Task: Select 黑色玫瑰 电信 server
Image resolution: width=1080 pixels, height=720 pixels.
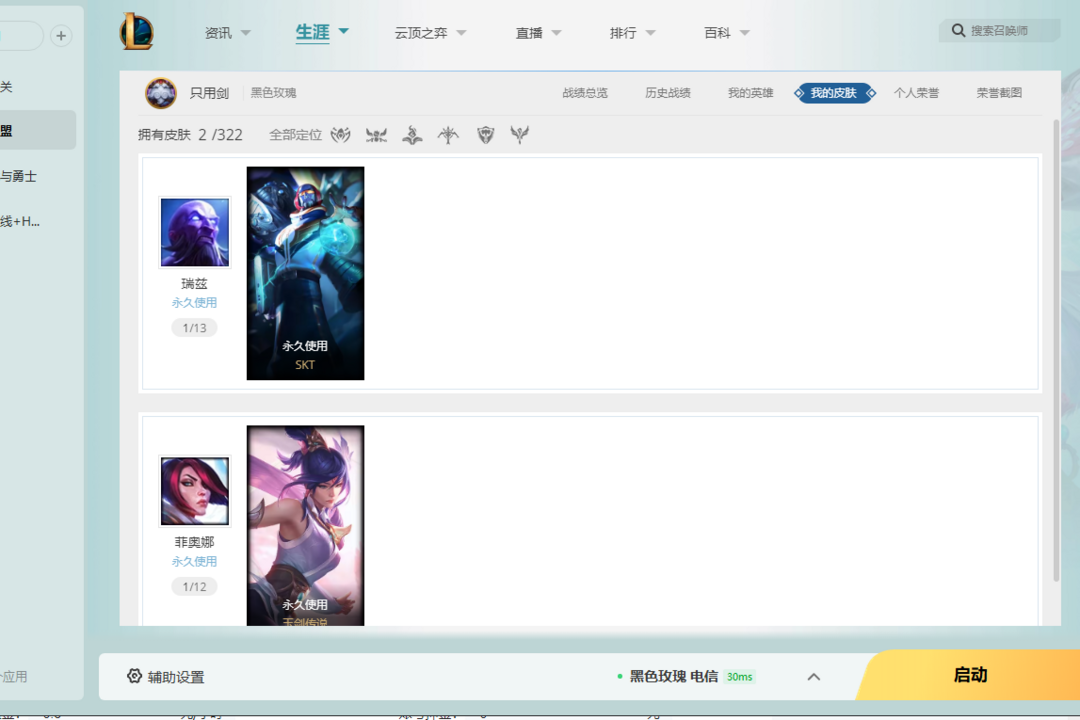Action: click(x=673, y=677)
